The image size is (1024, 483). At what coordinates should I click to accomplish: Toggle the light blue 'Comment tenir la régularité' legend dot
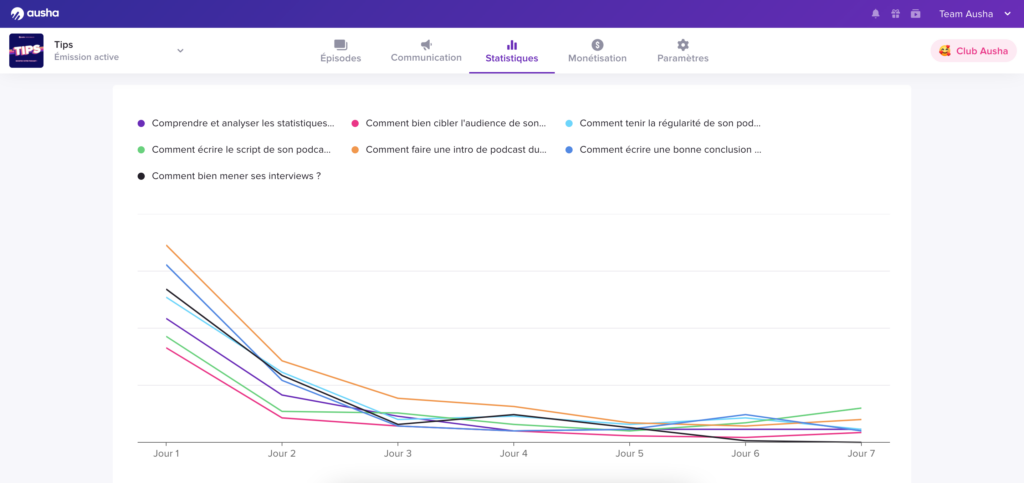pyautogui.click(x=569, y=123)
